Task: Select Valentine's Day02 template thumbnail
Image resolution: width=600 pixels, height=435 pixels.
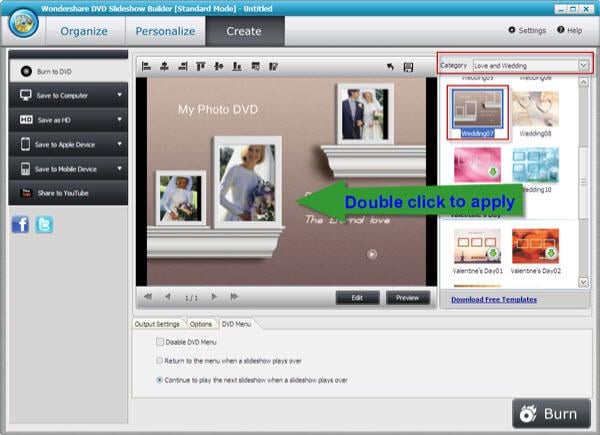Action: (535, 246)
